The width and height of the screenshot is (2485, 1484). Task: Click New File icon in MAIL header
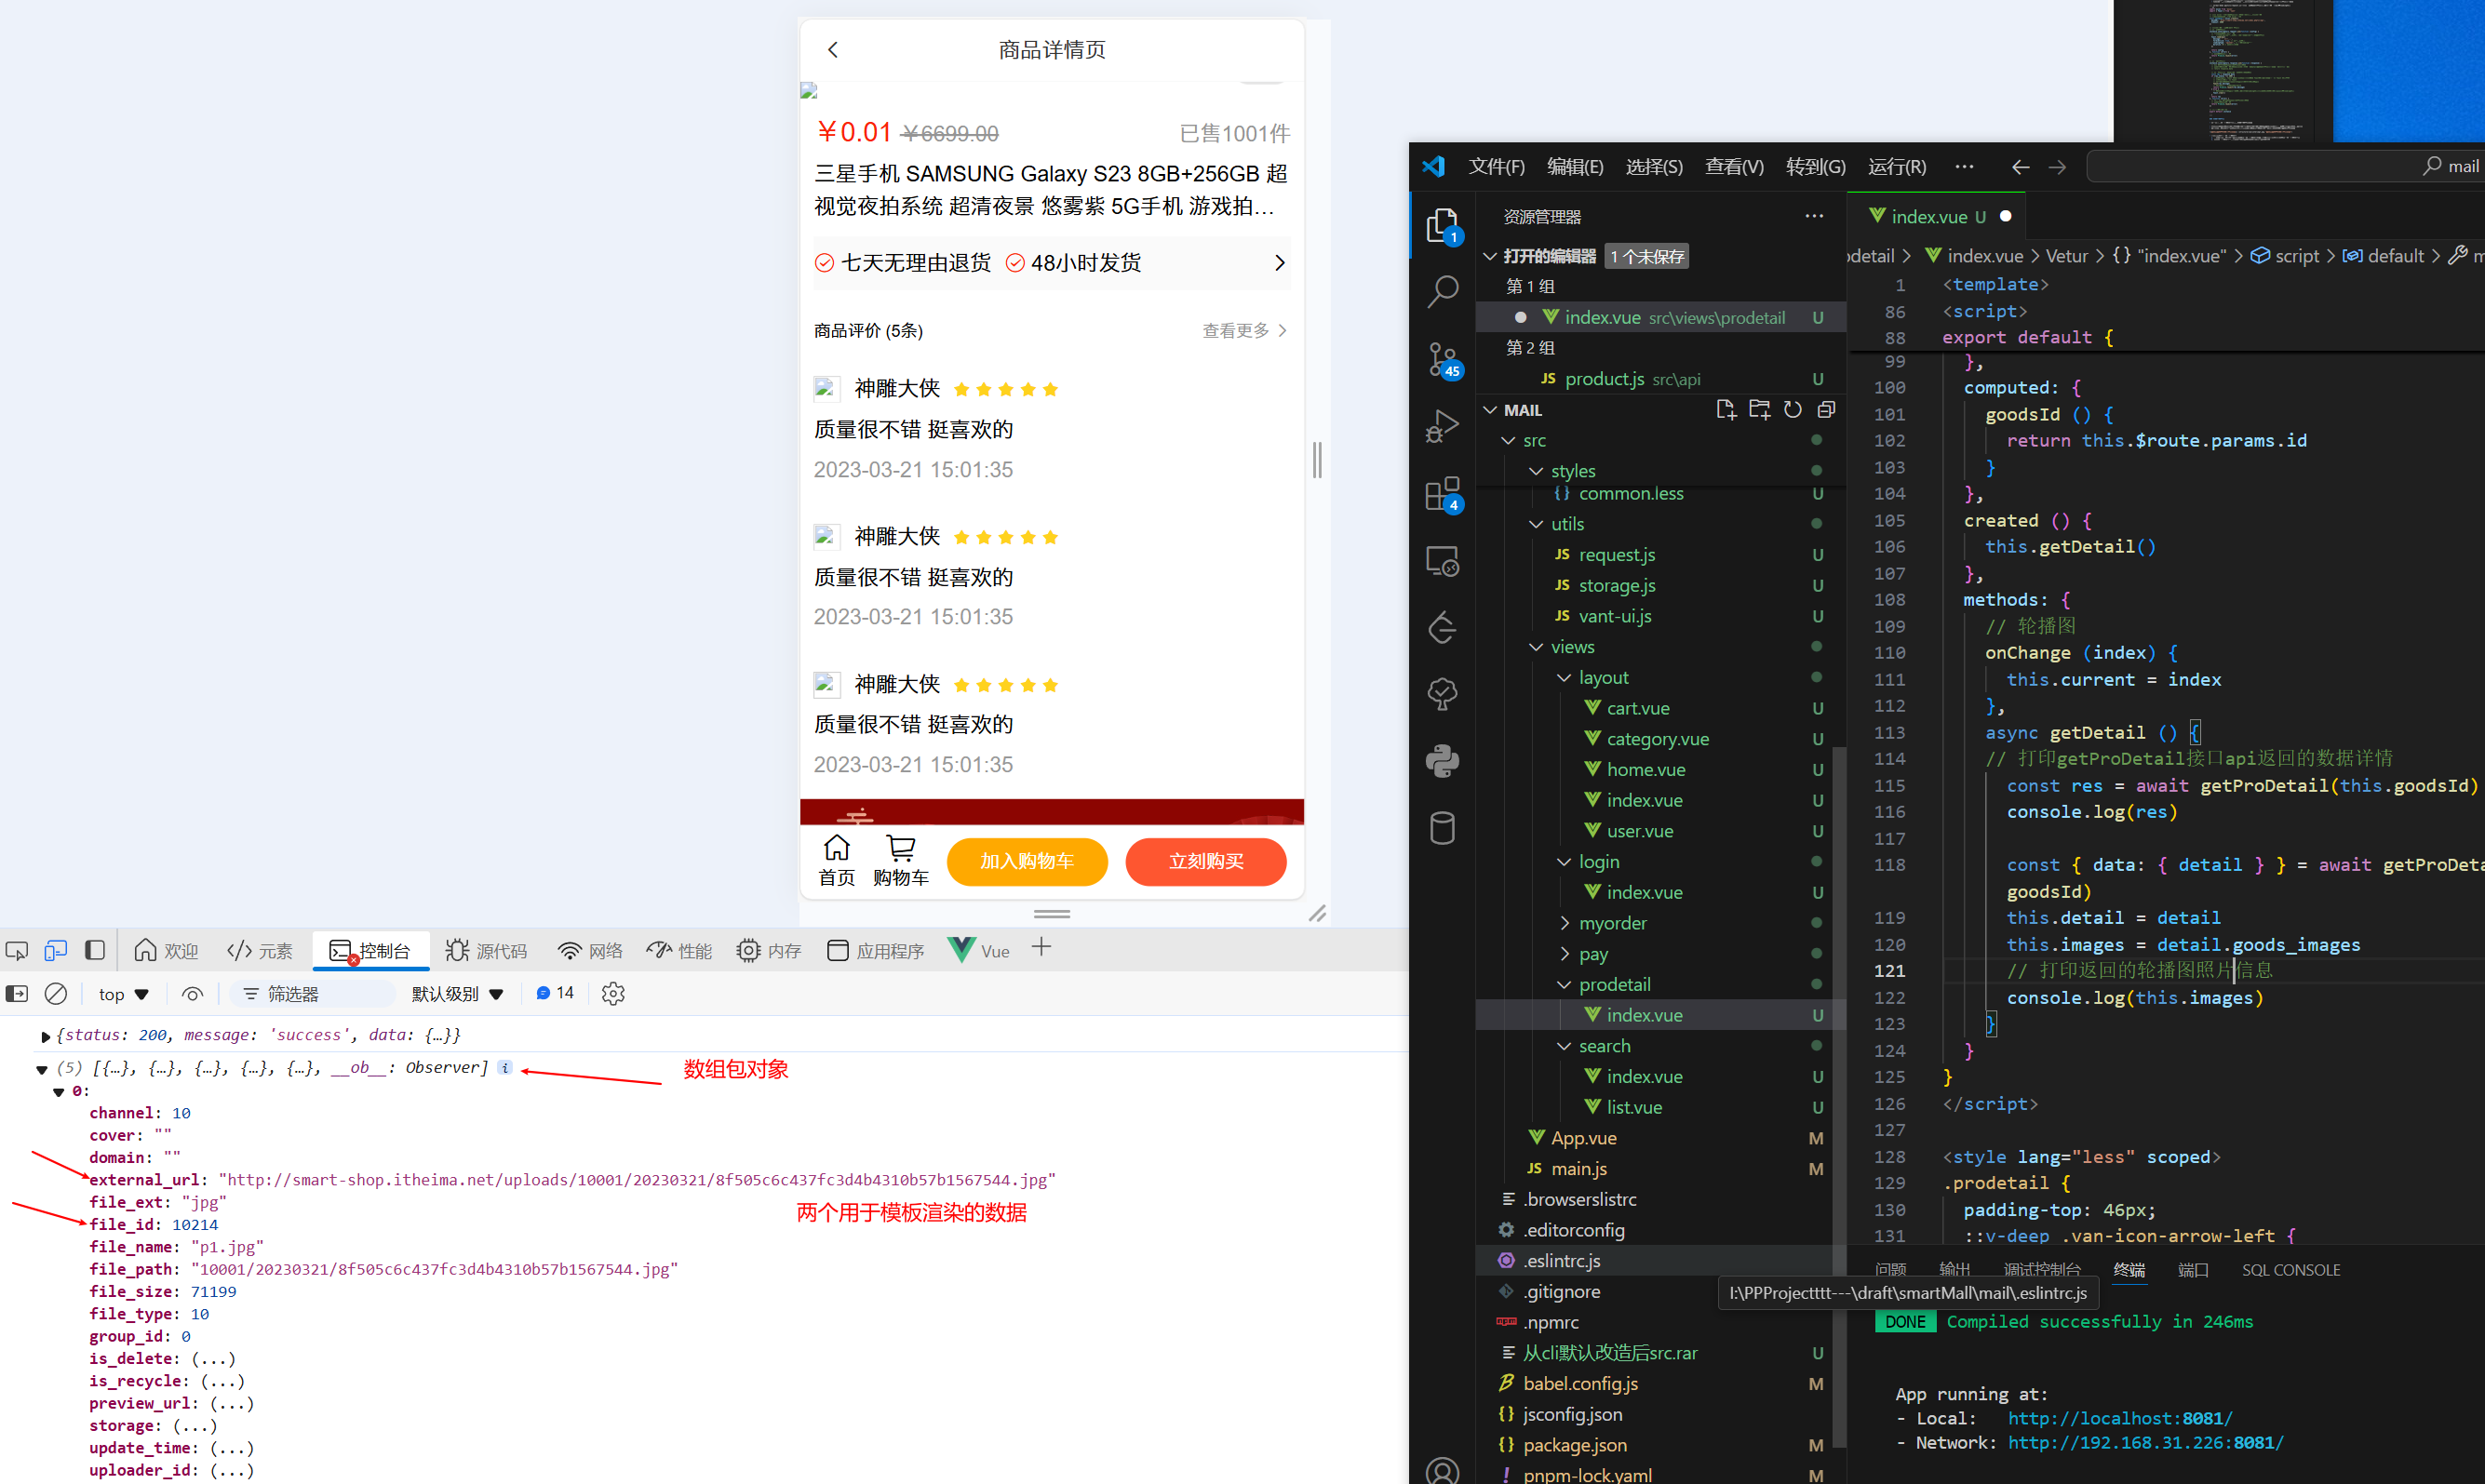click(1726, 410)
